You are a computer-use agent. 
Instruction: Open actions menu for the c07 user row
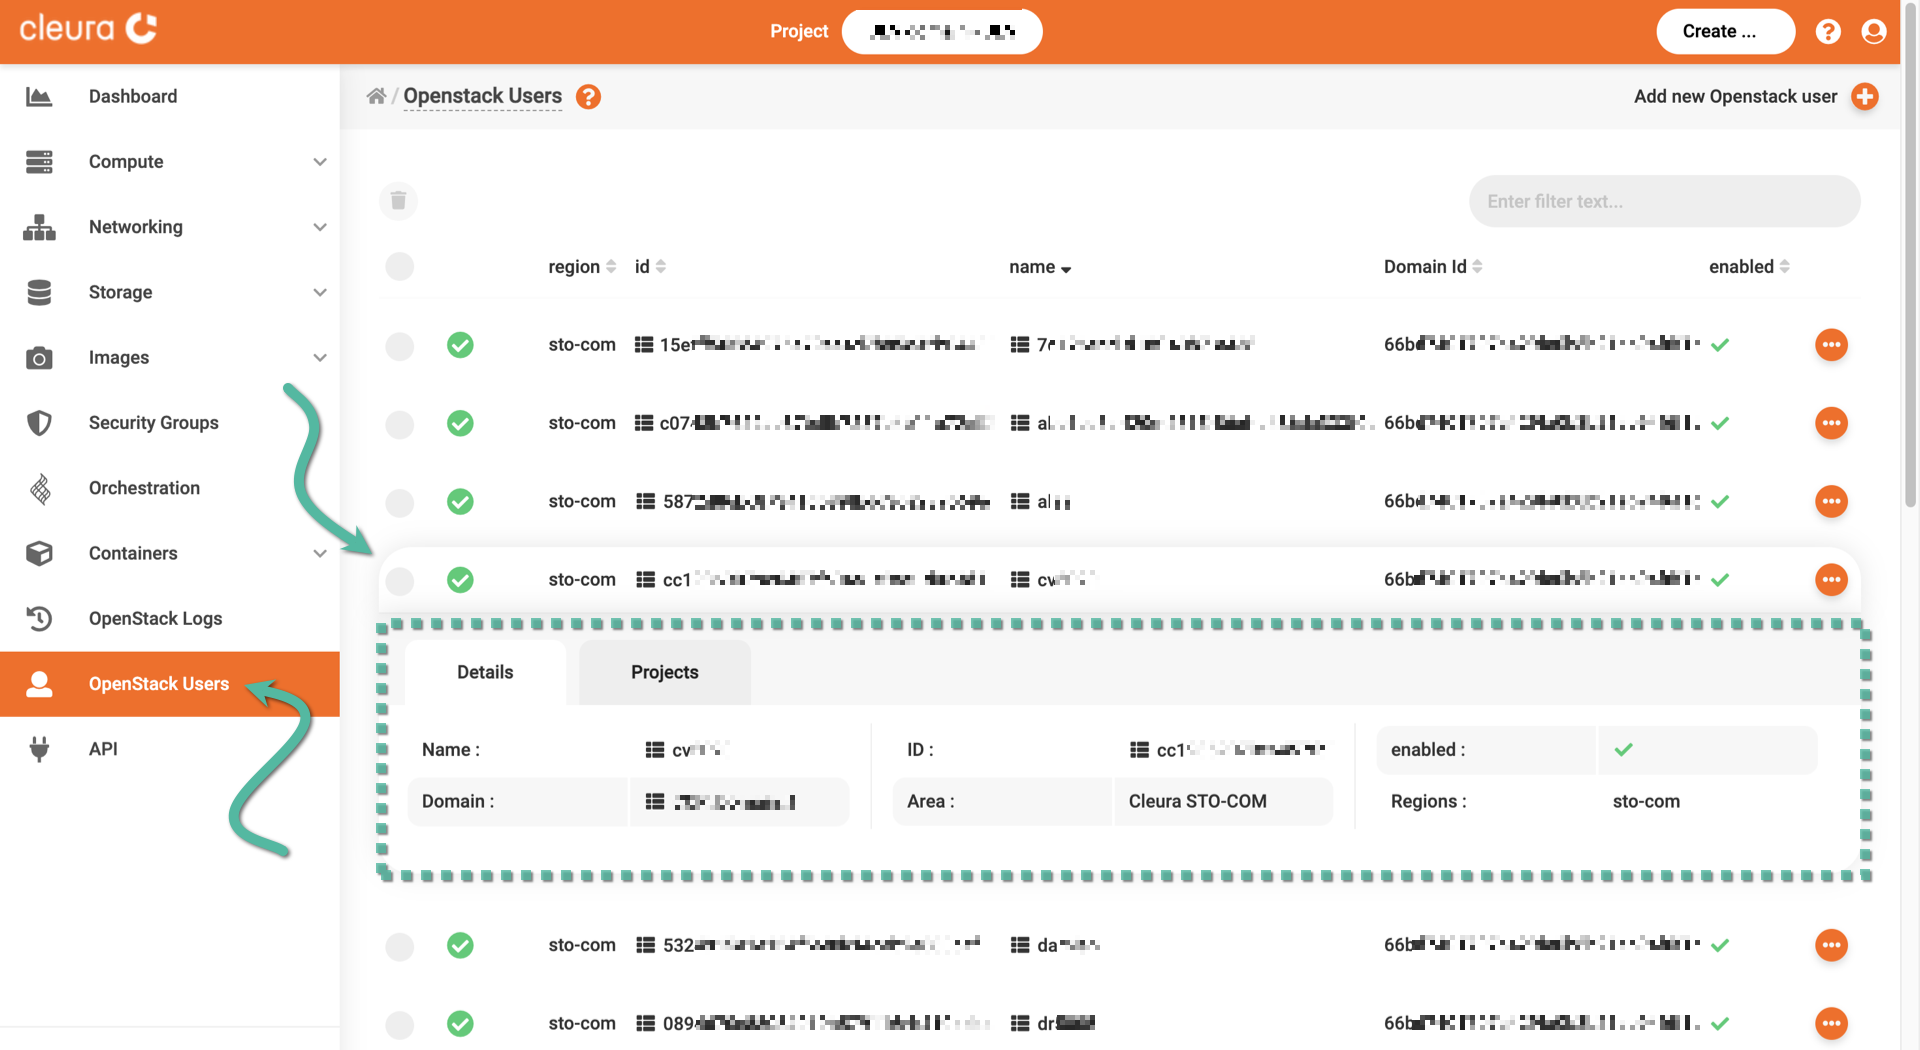click(1831, 423)
